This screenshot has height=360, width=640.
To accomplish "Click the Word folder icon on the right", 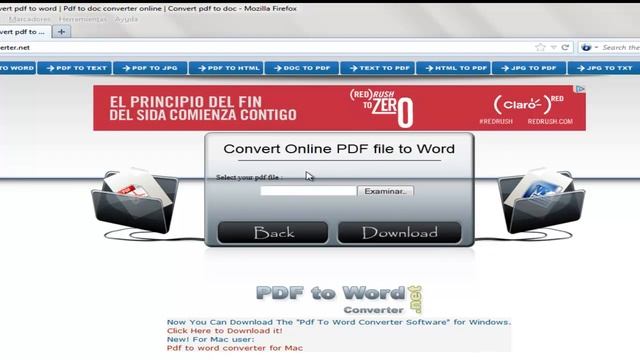I will click(x=542, y=201).
